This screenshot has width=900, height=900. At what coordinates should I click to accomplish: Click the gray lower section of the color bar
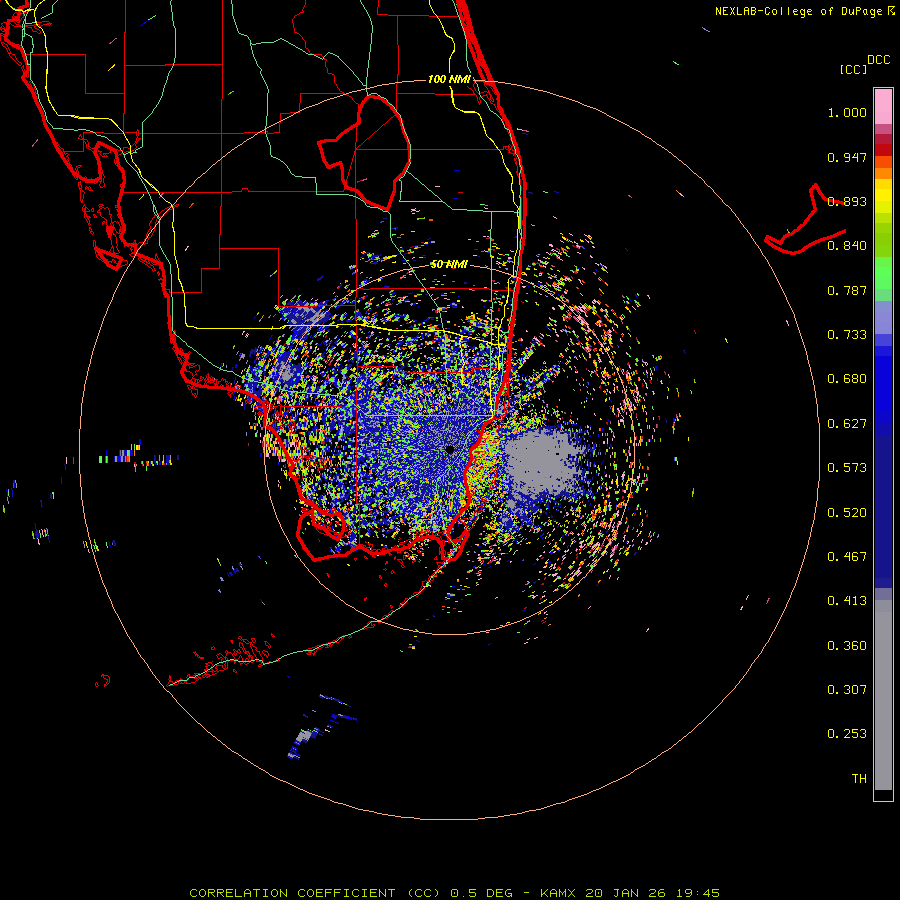pyautogui.click(x=883, y=695)
